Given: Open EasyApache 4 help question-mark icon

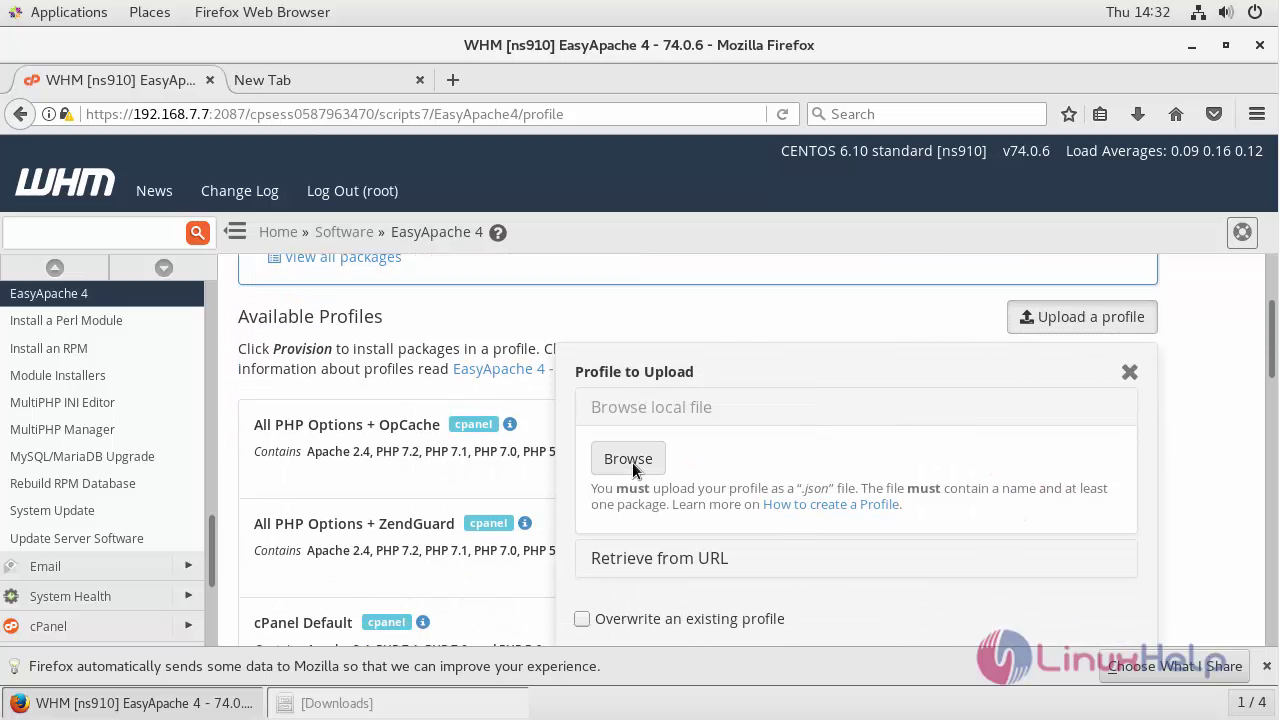Looking at the screenshot, I should pyautogui.click(x=498, y=232).
